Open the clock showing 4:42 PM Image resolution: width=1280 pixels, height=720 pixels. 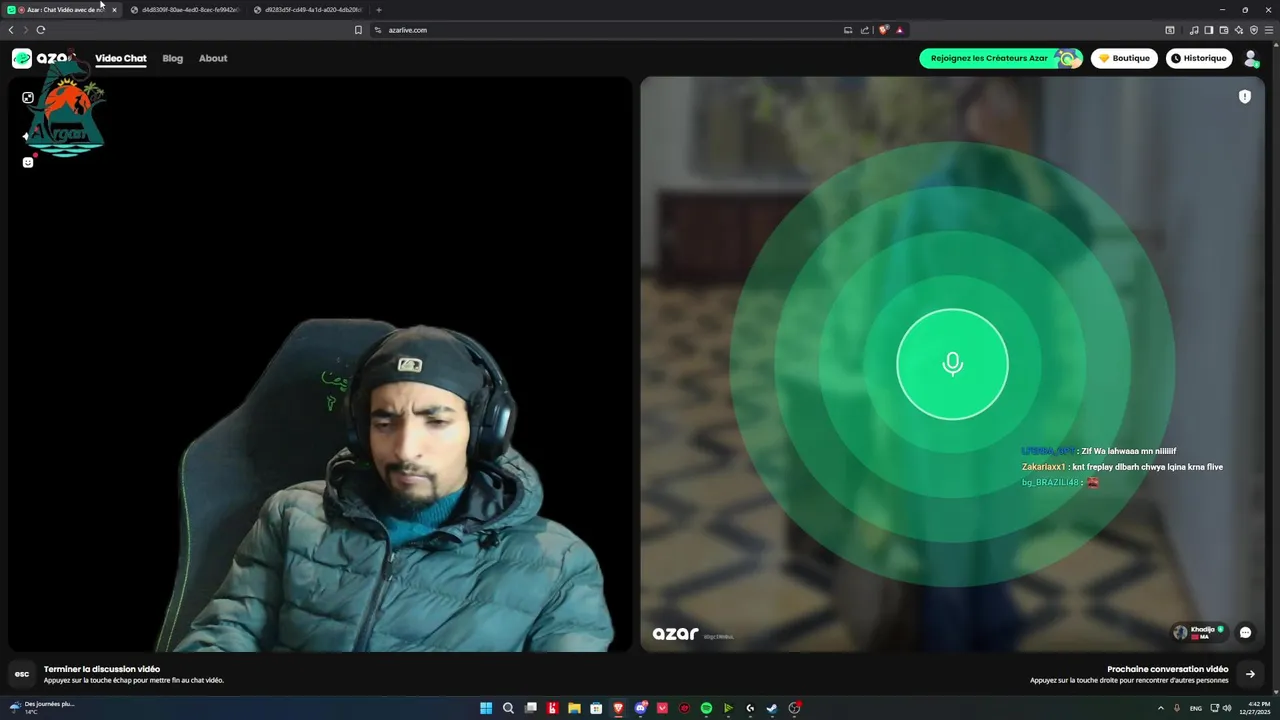[x=1256, y=708]
